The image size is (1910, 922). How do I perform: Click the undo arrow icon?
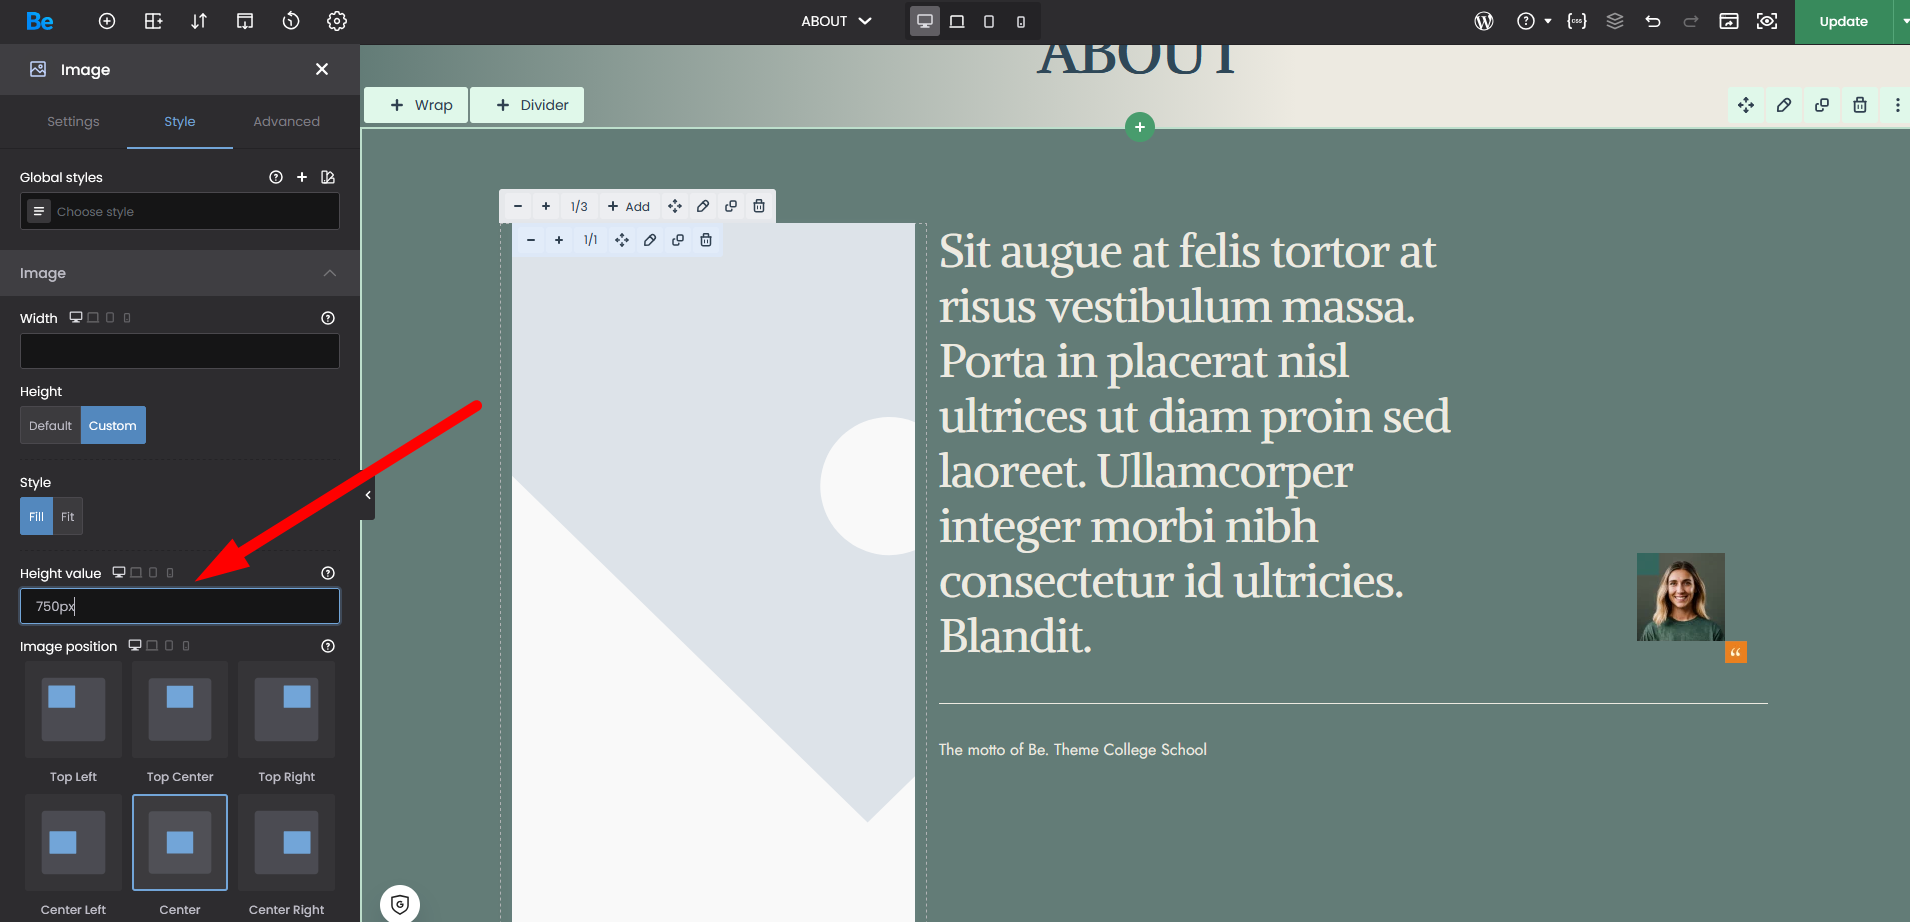[1653, 21]
